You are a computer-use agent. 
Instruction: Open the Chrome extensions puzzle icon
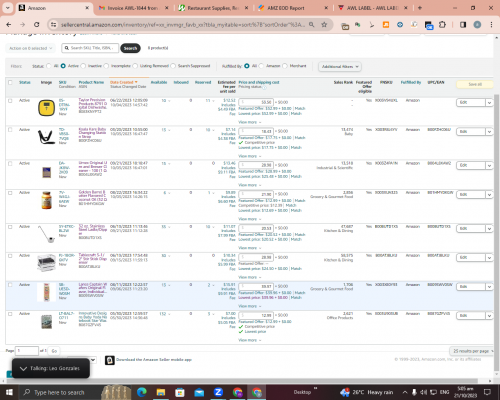point(442,25)
